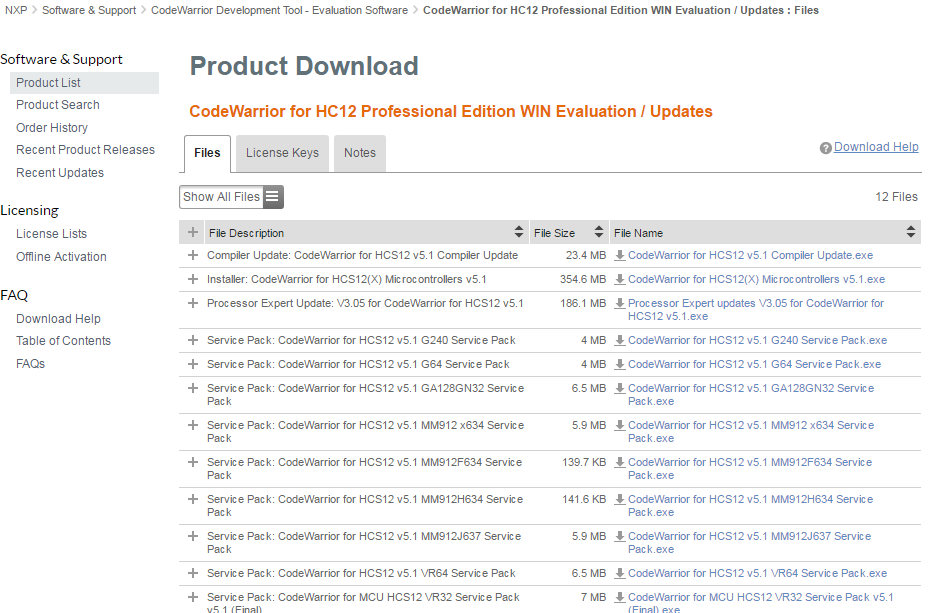Click download icon for G240 Service Pack.exe
Screen dimensions: 936x613
pyautogui.click(x=620, y=341)
